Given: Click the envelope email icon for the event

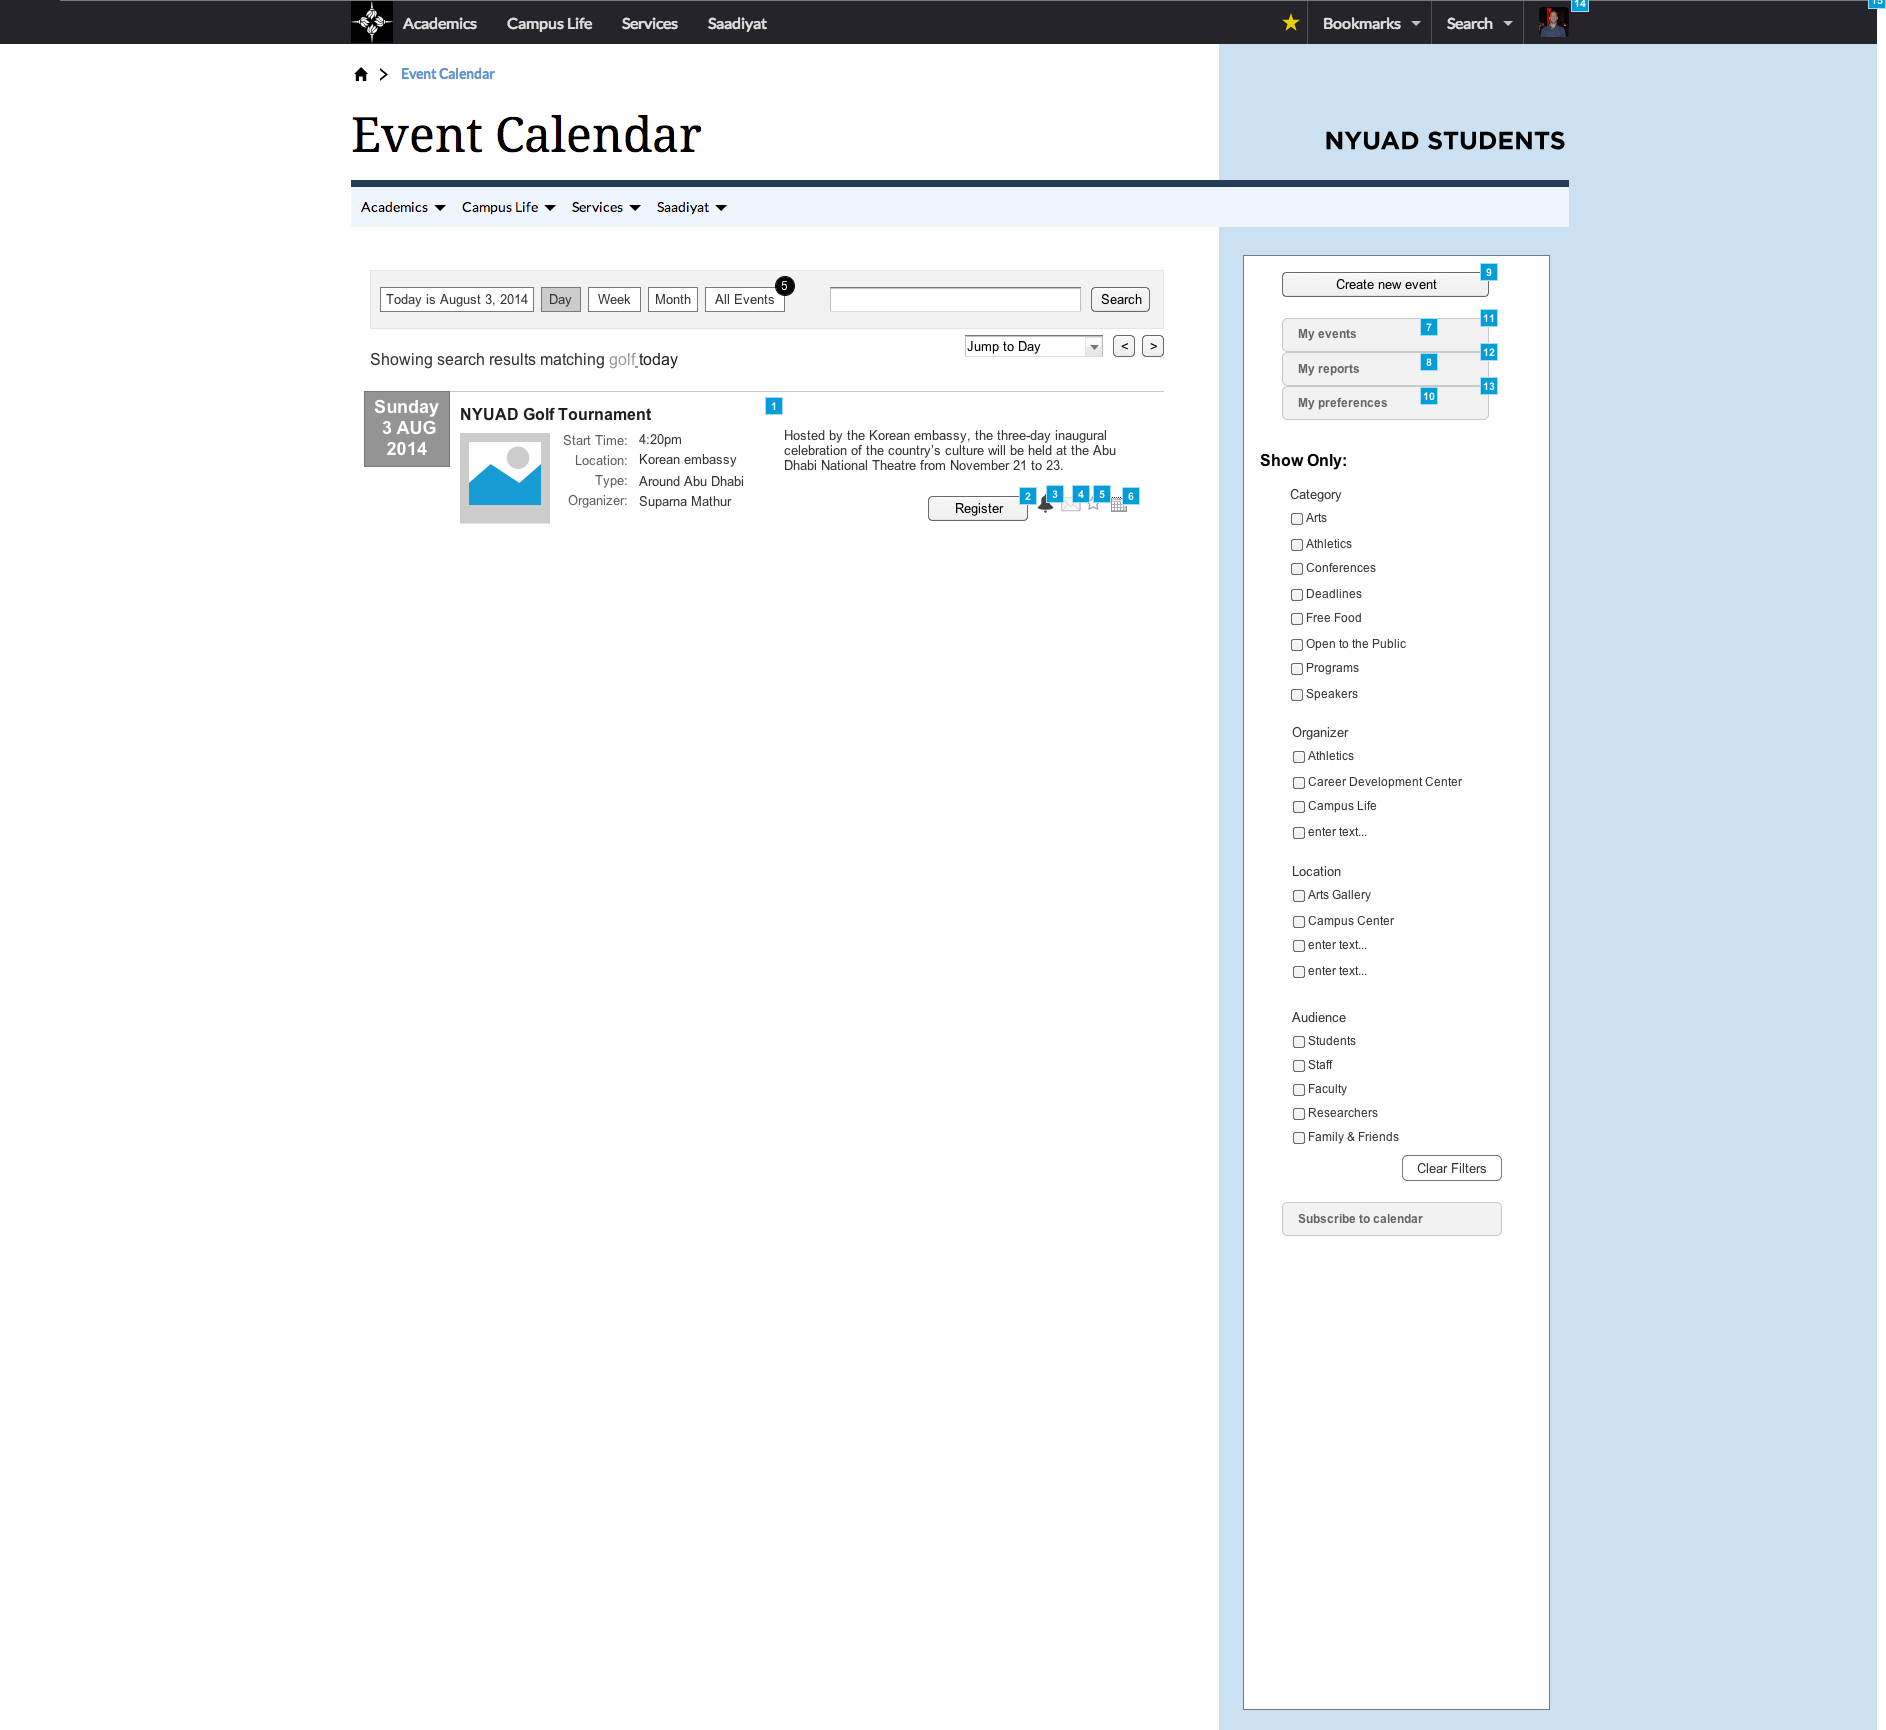Looking at the screenshot, I should (x=1071, y=505).
